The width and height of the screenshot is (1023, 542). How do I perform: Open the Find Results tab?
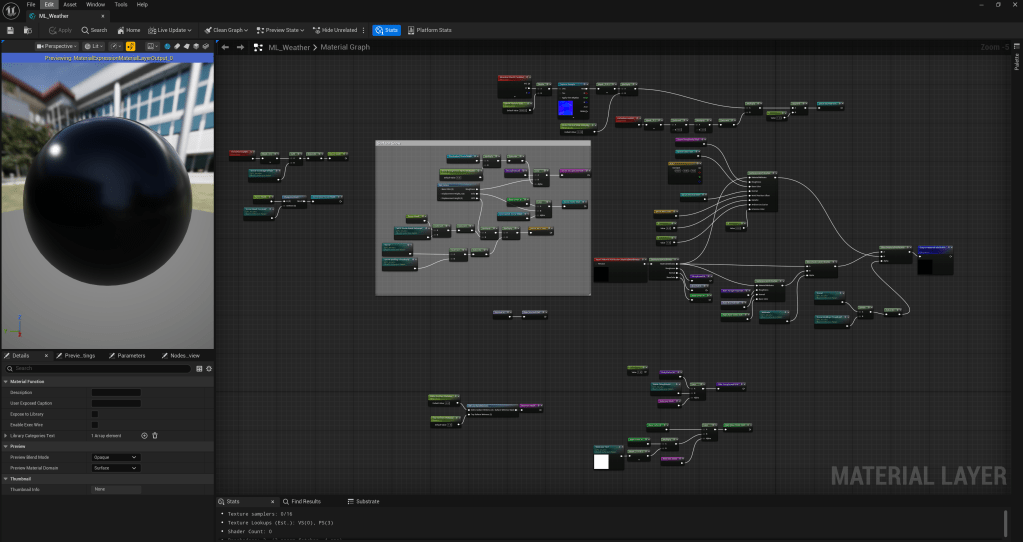point(301,501)
